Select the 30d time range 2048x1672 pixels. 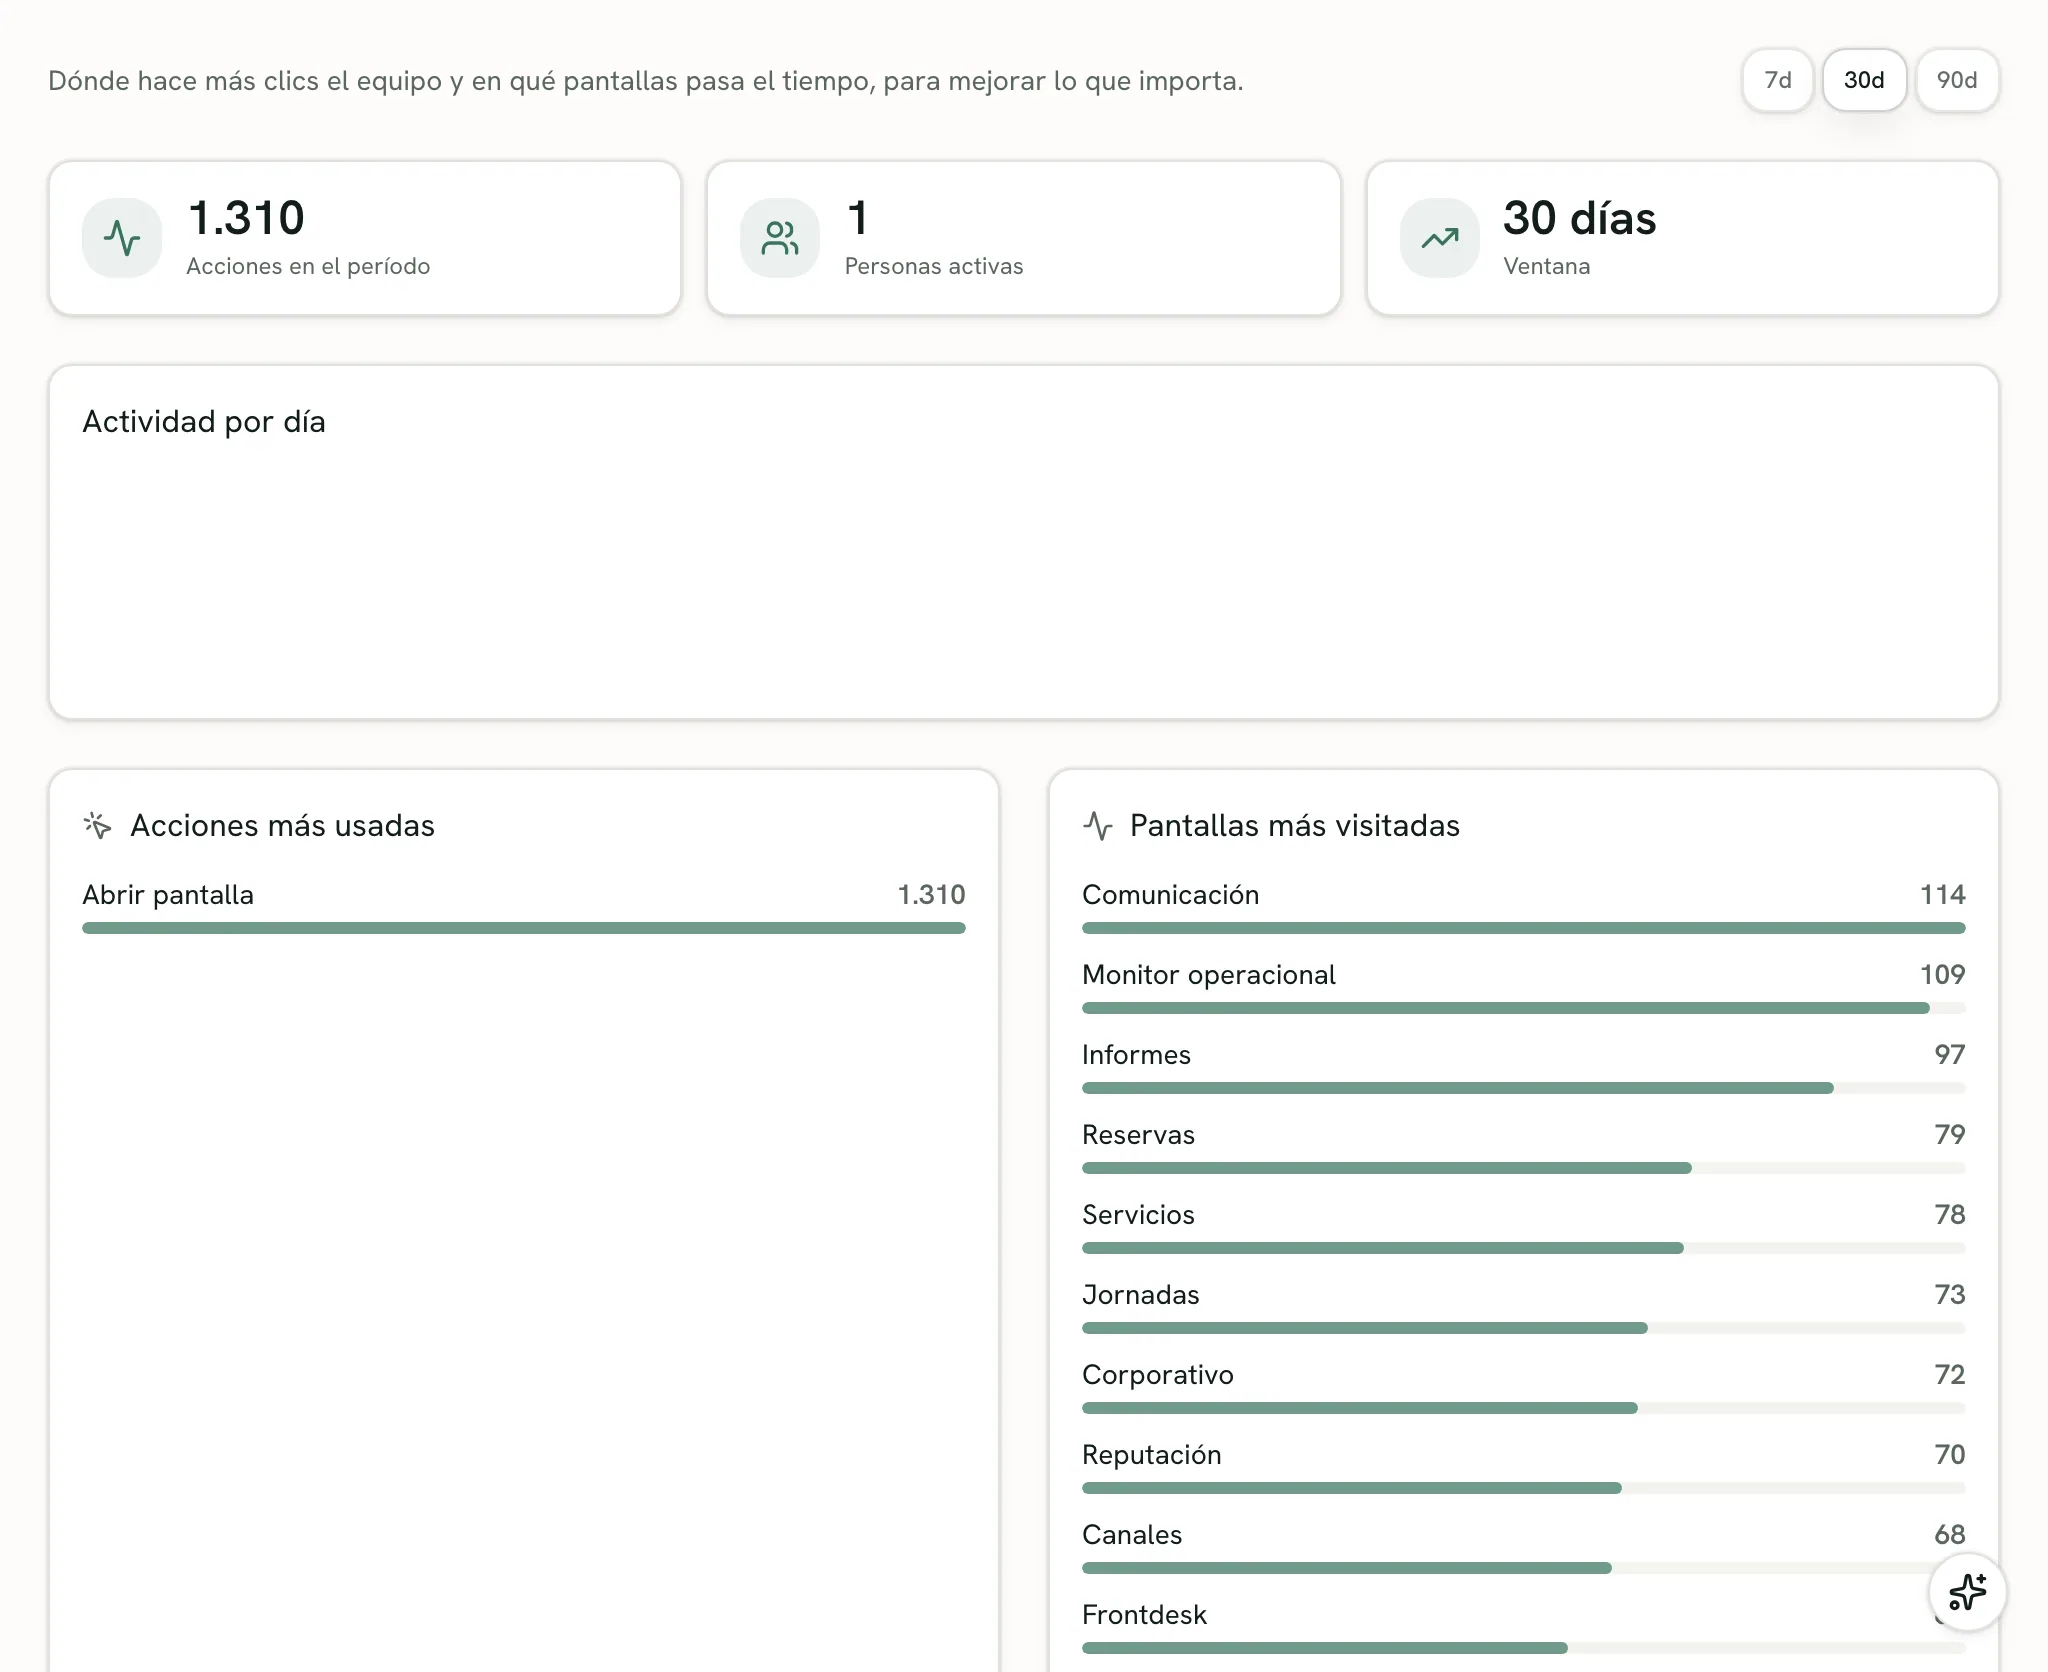1864,80
